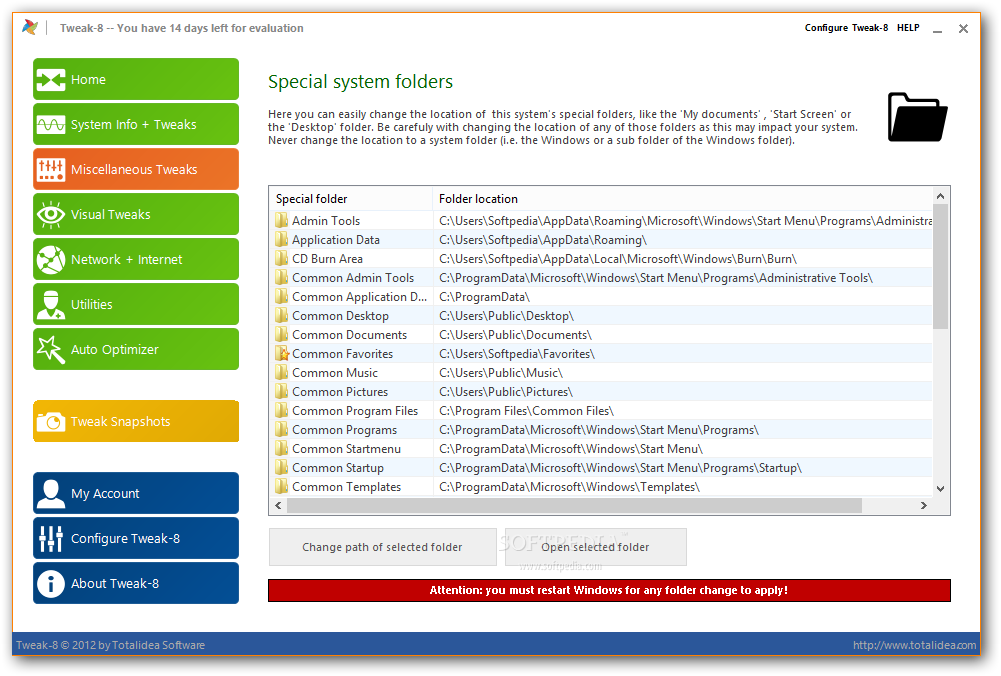Click the Visual Tweaks eye icon

click(51, 214)
